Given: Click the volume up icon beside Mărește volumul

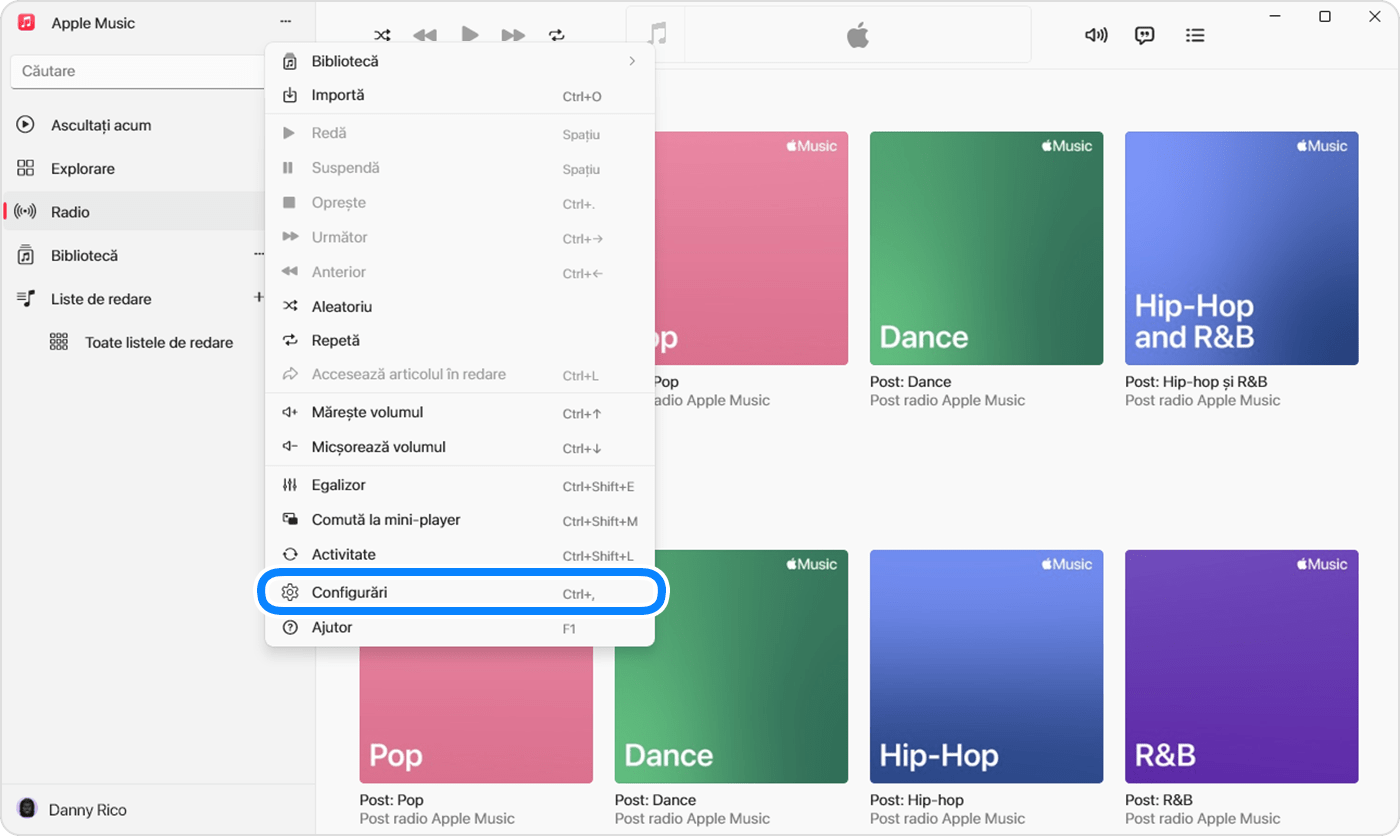Looking at the screenshot, I should pyautogui.click(x=290, y=412).
